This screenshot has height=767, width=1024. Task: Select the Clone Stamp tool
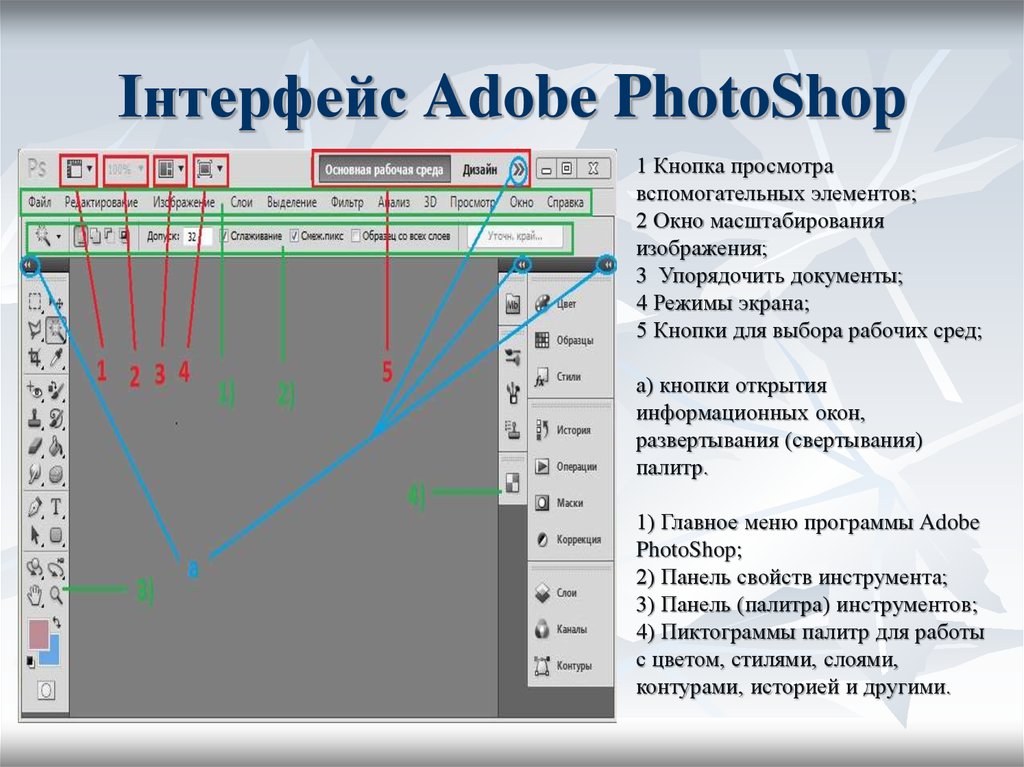click(35, 419)
